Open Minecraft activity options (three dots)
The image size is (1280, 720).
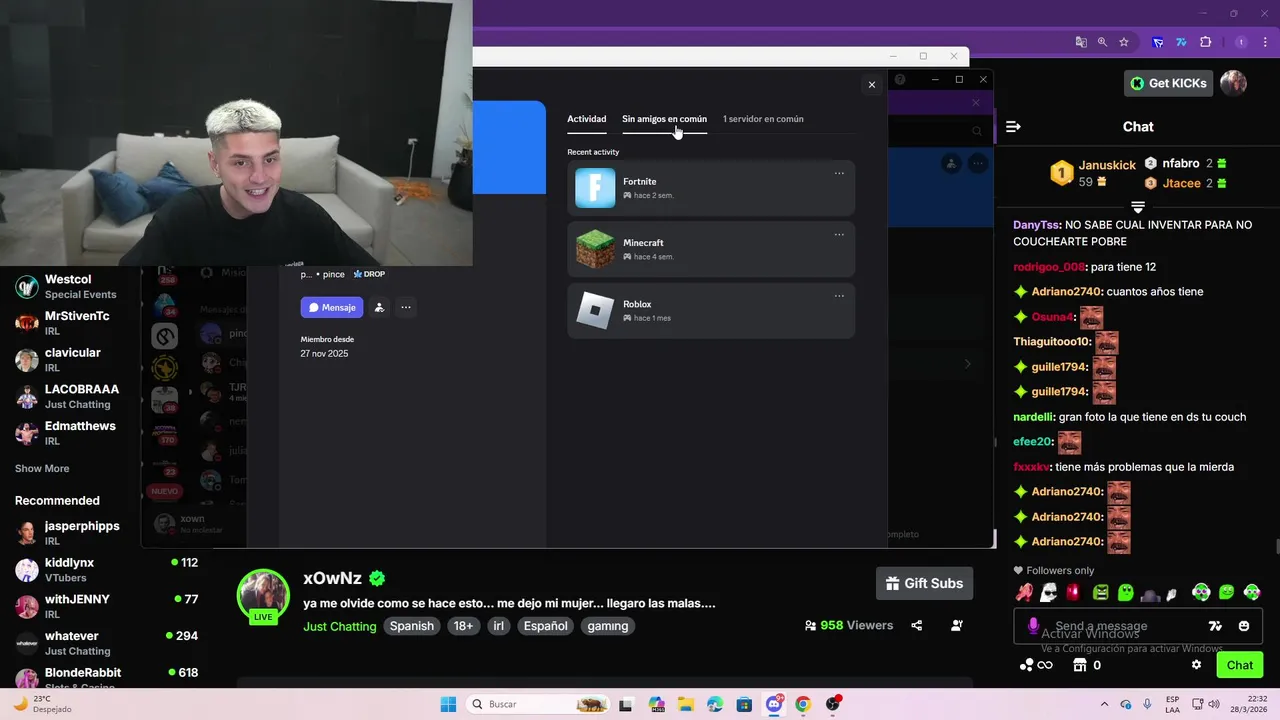tap(839, 234)
